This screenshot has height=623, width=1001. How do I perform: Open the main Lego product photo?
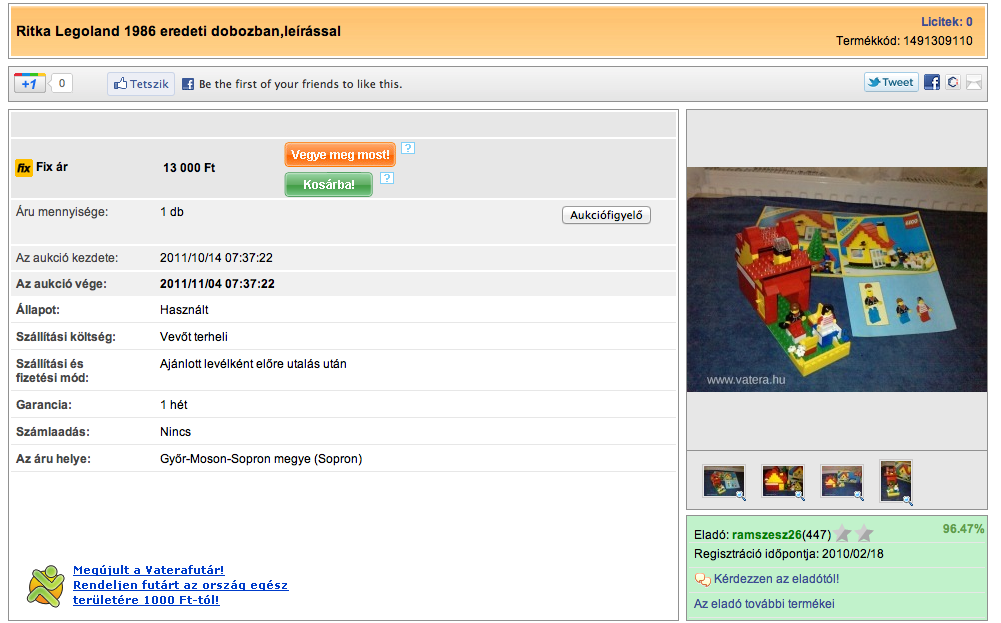click(x=836, y=280)
